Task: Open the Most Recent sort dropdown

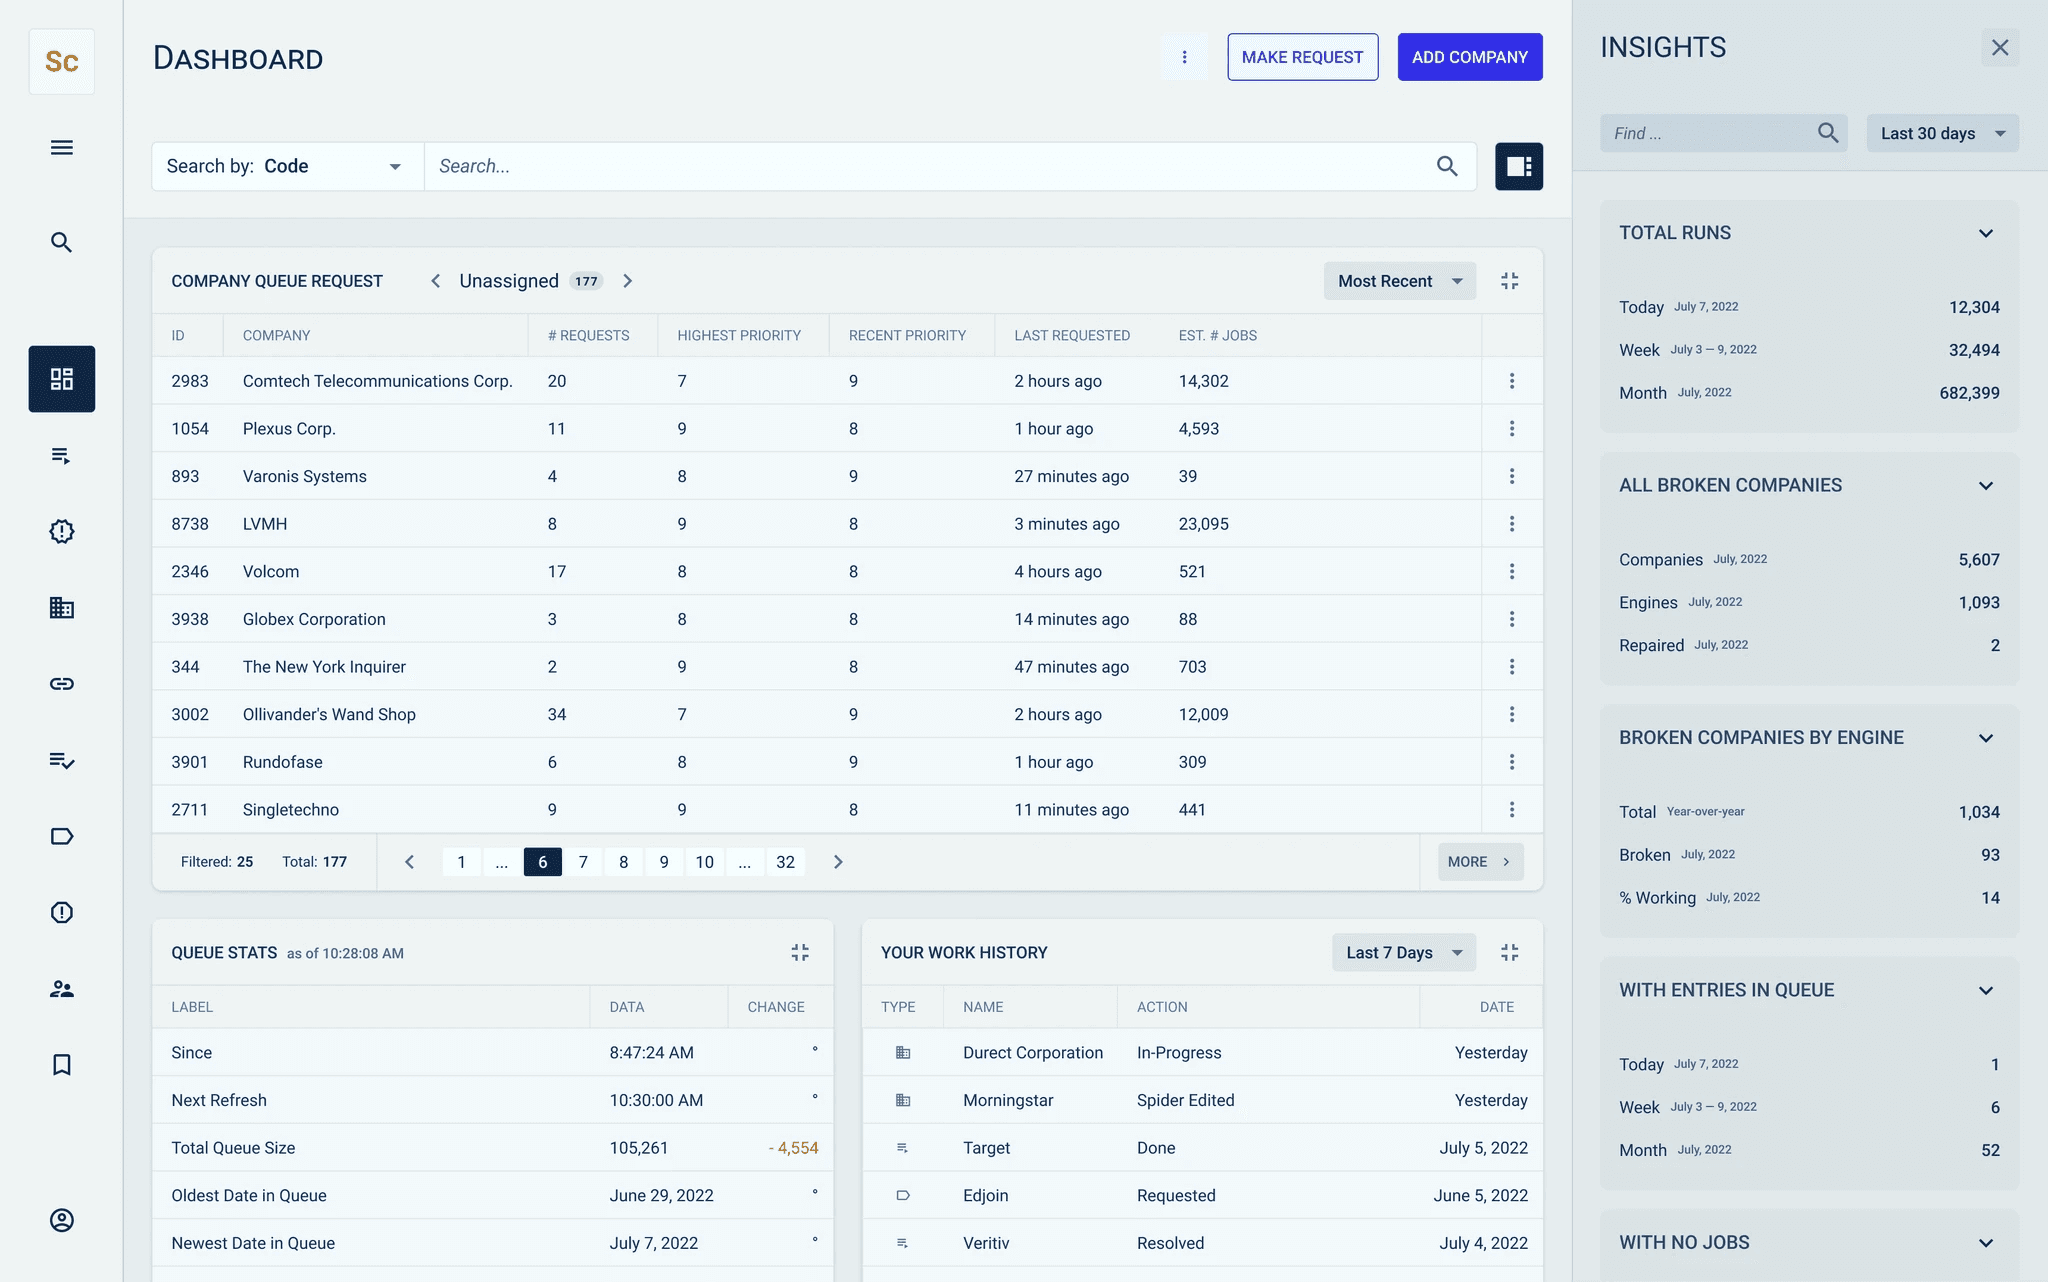Action: (x=1400, y=281)
